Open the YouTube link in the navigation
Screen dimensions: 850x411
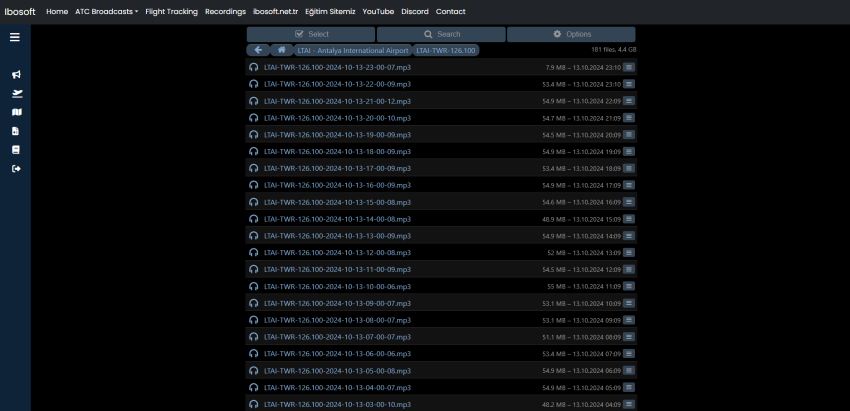click(x=378, y=11)
